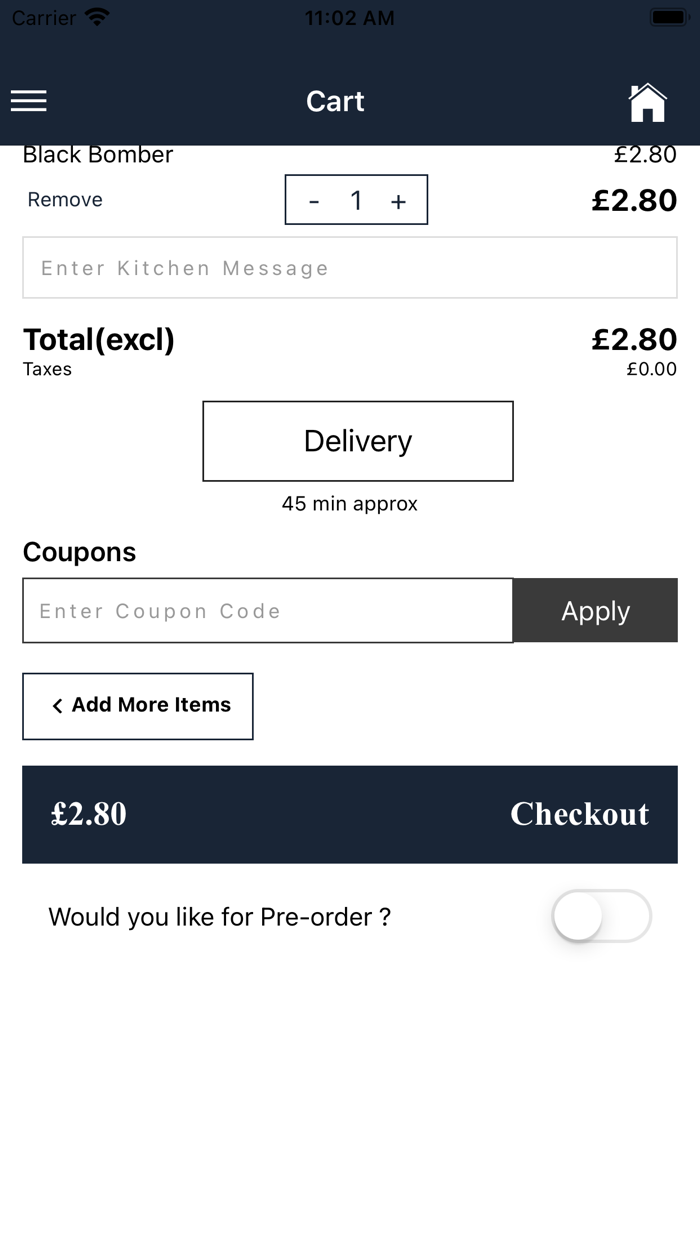Screen dimensions: 700x1244
Task: Tap the 45 min approx text
Action: (350, 504)
